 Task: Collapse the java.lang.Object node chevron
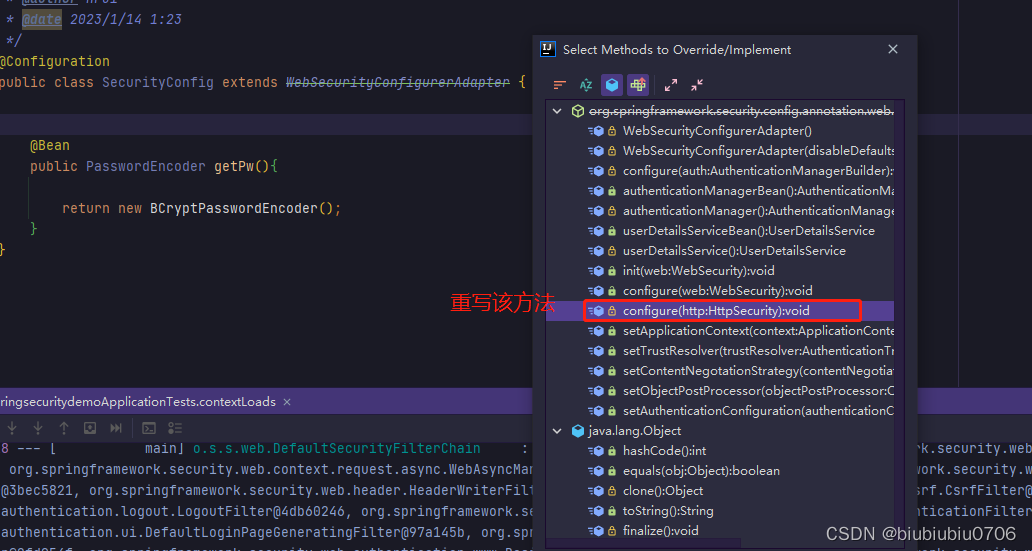pos(557,431)
